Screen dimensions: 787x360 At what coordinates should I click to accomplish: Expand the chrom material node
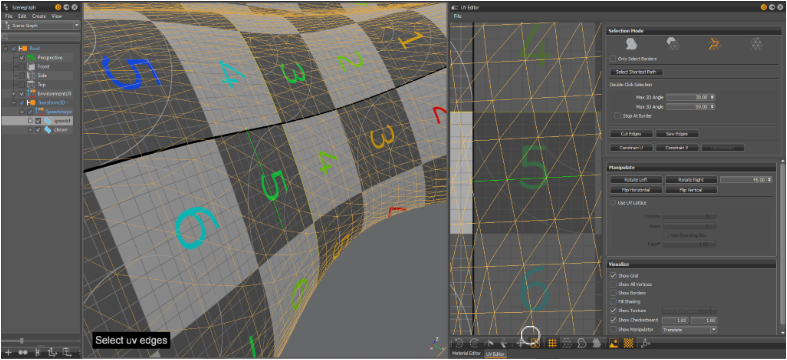point(30,130)
